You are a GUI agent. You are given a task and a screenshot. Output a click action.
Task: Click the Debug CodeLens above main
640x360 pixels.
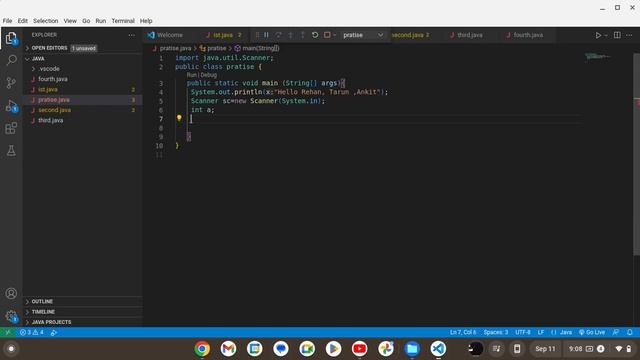[209, 75]
